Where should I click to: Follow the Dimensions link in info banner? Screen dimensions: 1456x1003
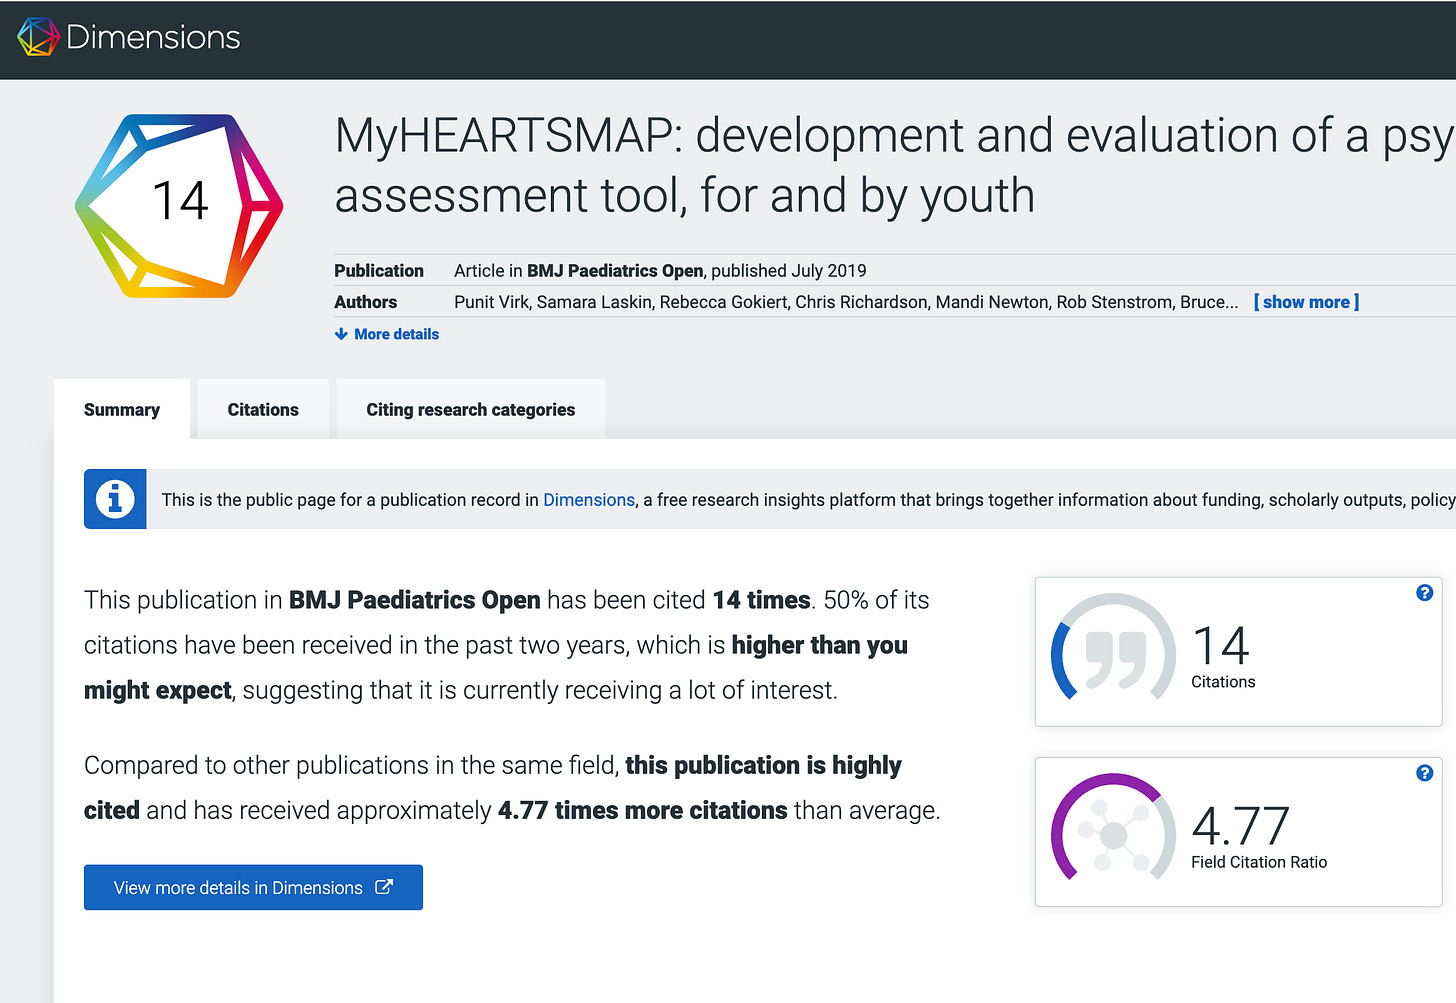tap(589, 500)
